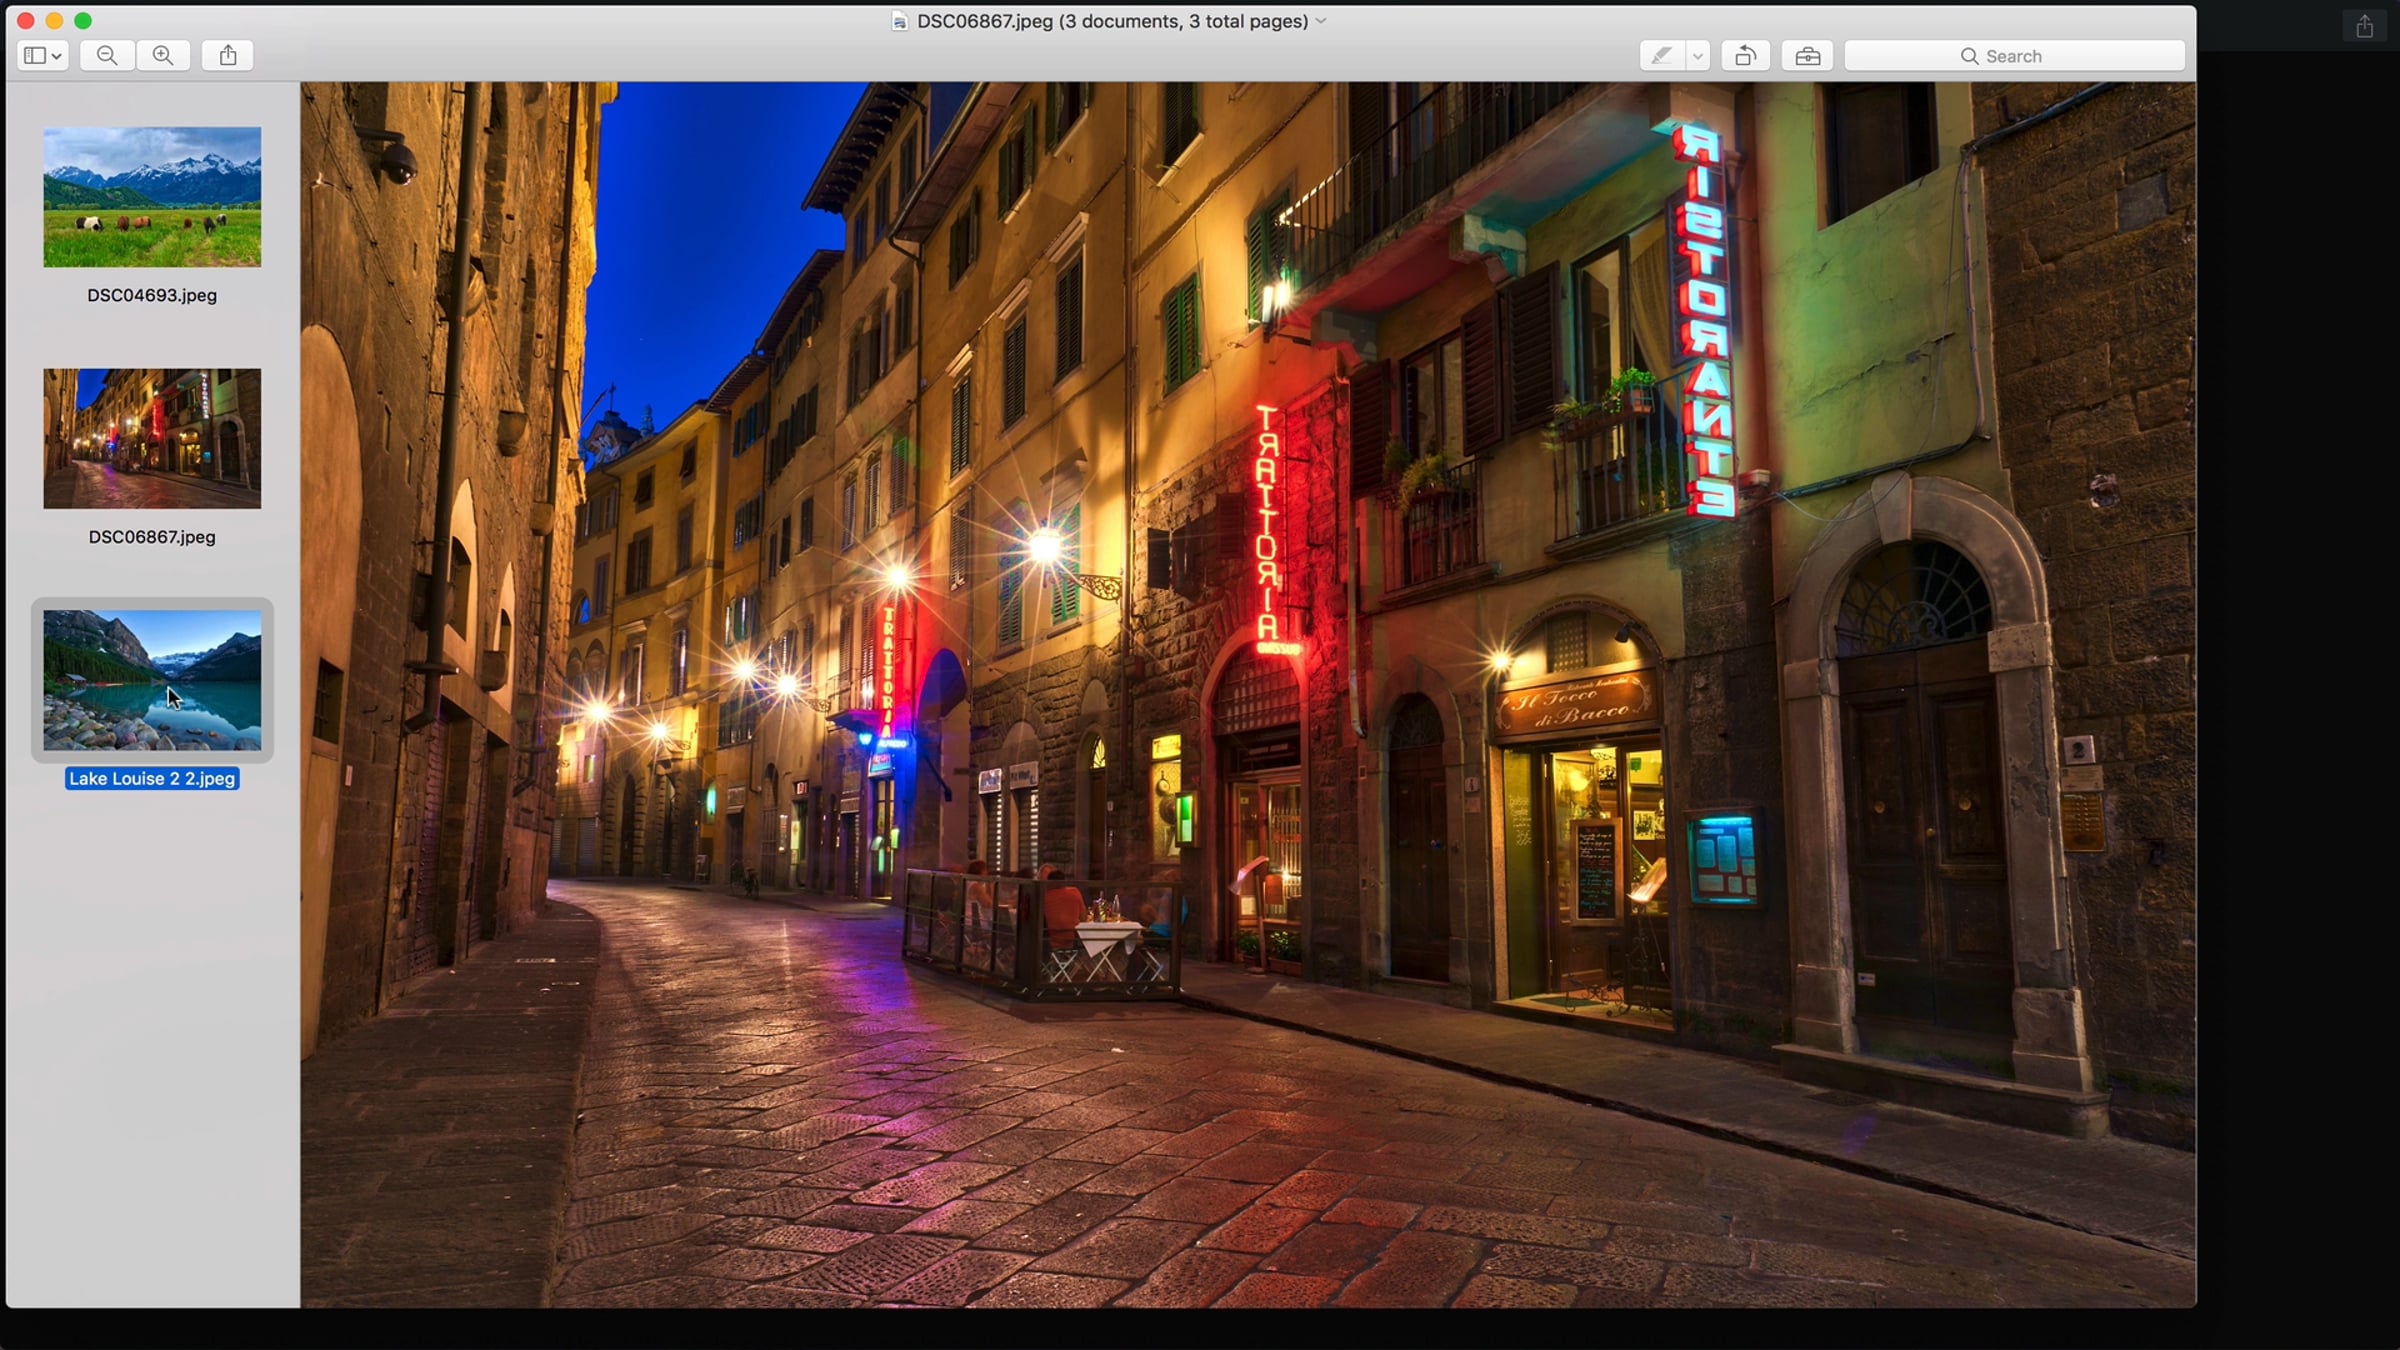
Task: Click the zoom out magnifier button
Action: pos(107,56)
